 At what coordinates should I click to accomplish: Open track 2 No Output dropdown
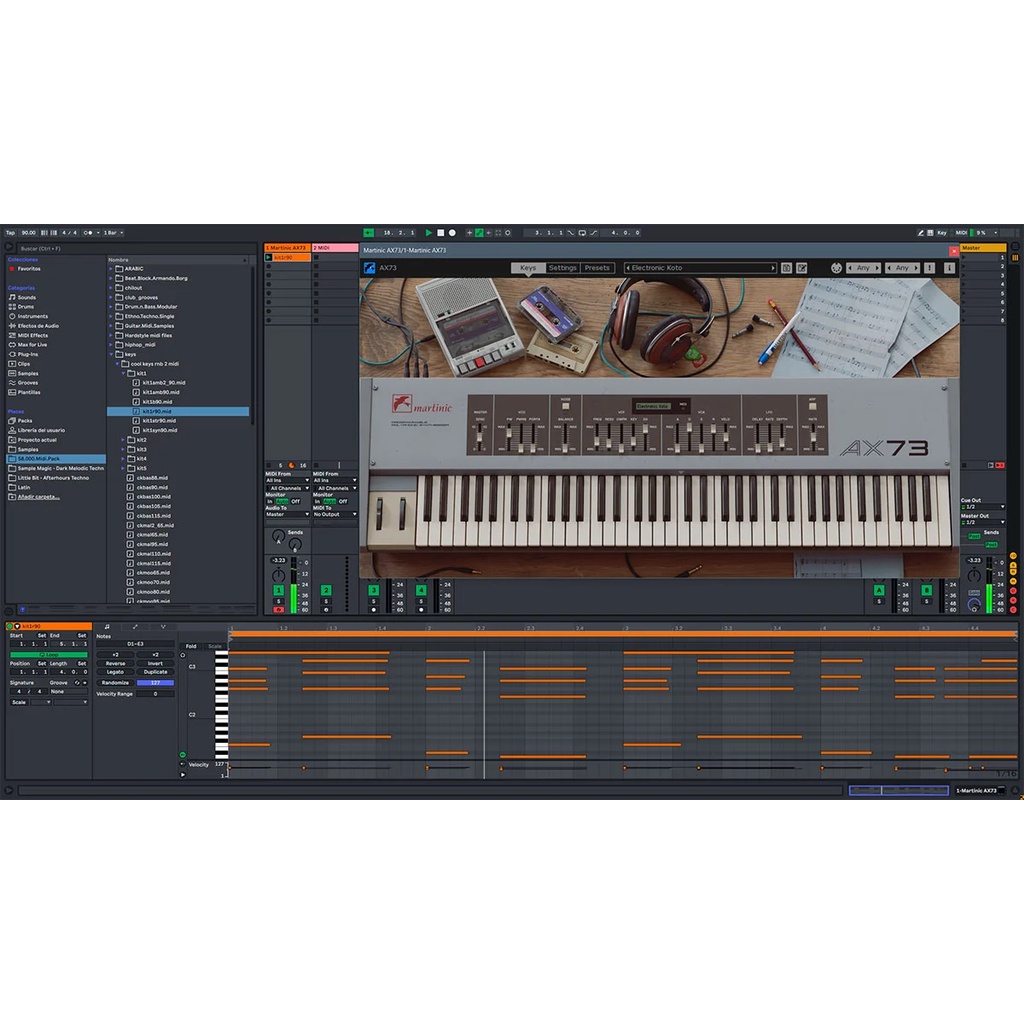coord(335,515)
